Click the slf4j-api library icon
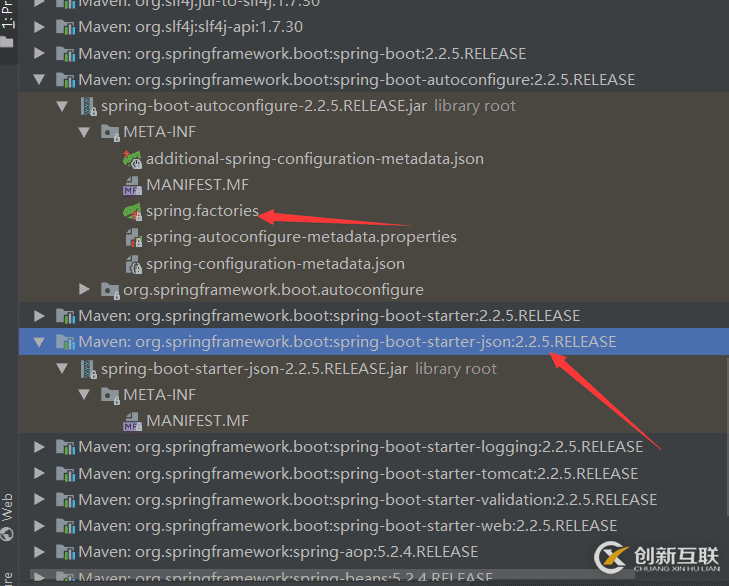 click(66, 27)
